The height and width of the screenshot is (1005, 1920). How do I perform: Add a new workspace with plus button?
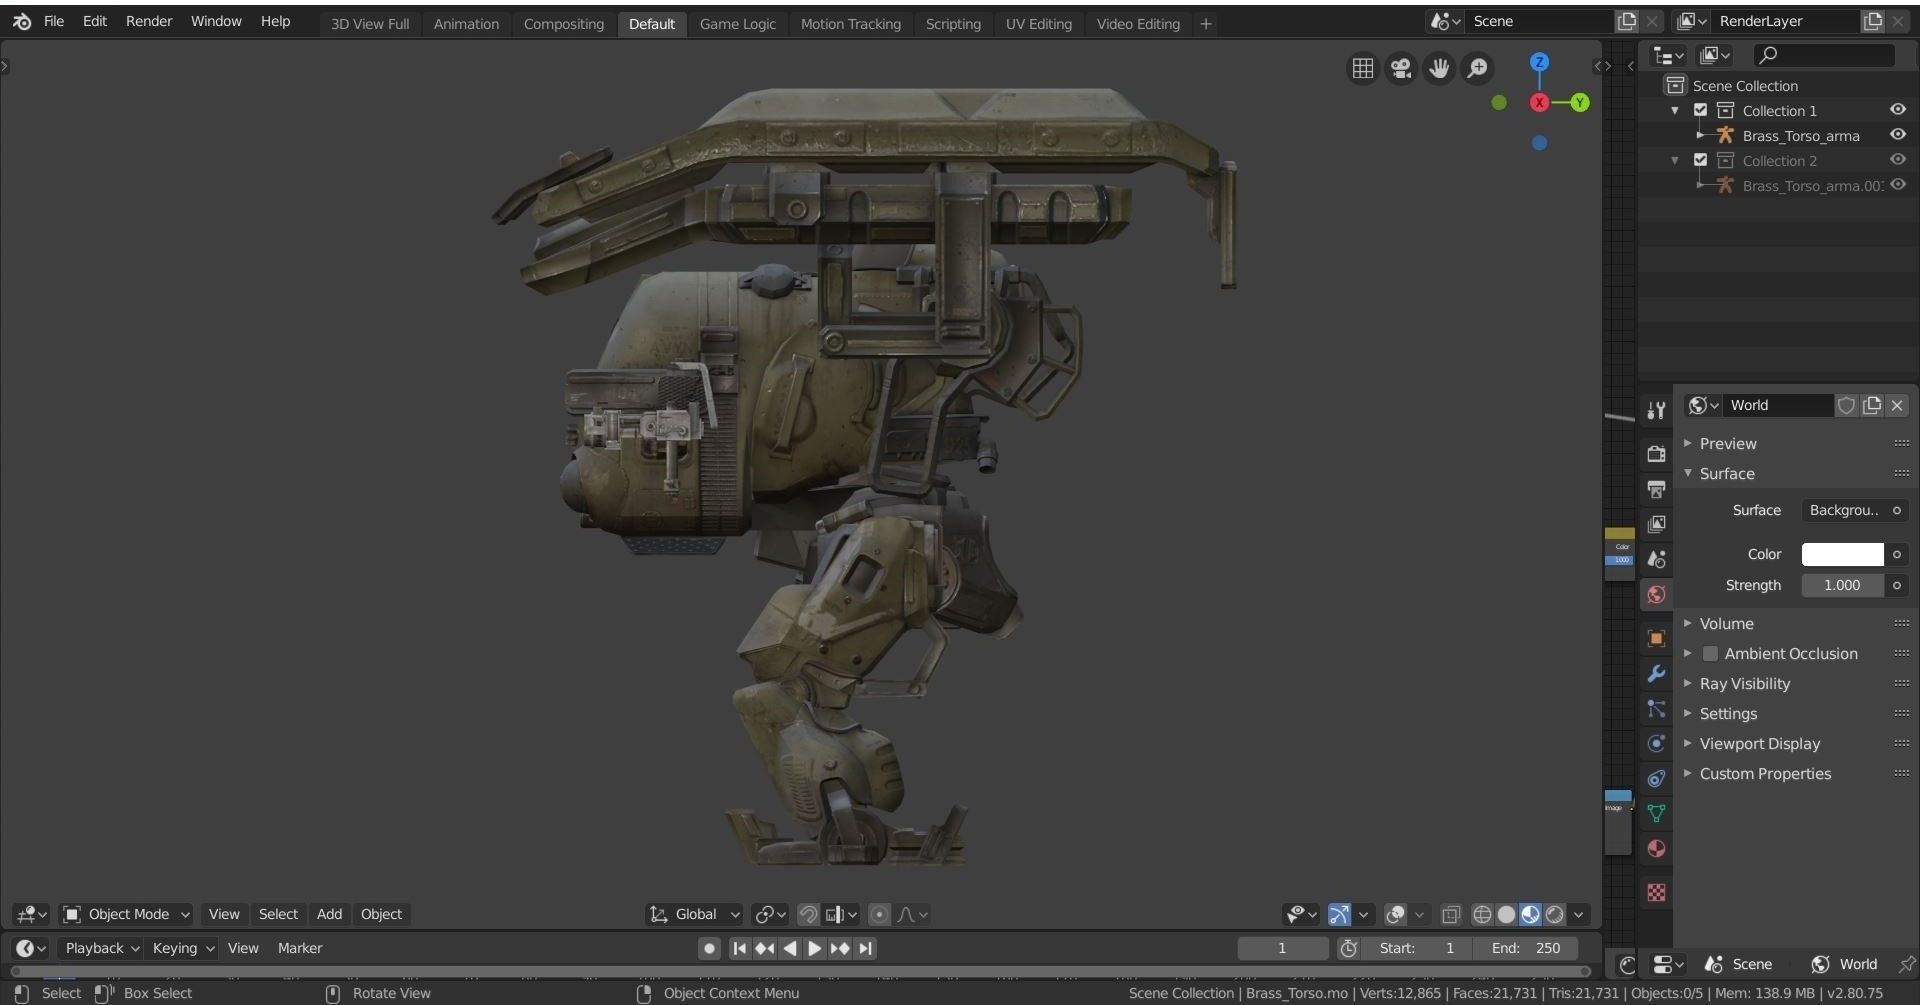click(x=1206, y=24)
